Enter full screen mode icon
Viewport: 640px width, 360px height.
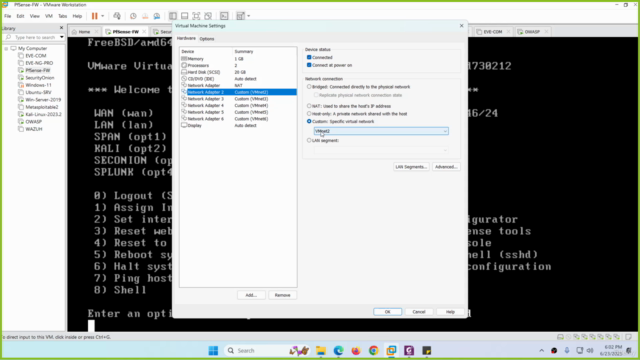pos(196,16)
